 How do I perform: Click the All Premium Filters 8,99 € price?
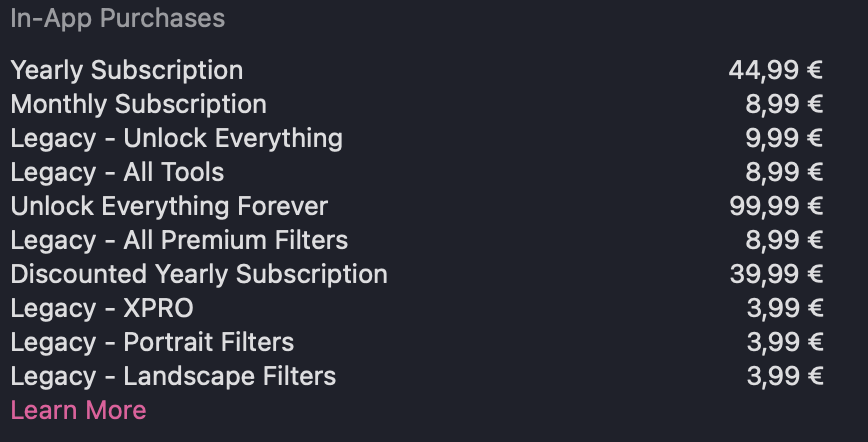click(x=784, y=240)
